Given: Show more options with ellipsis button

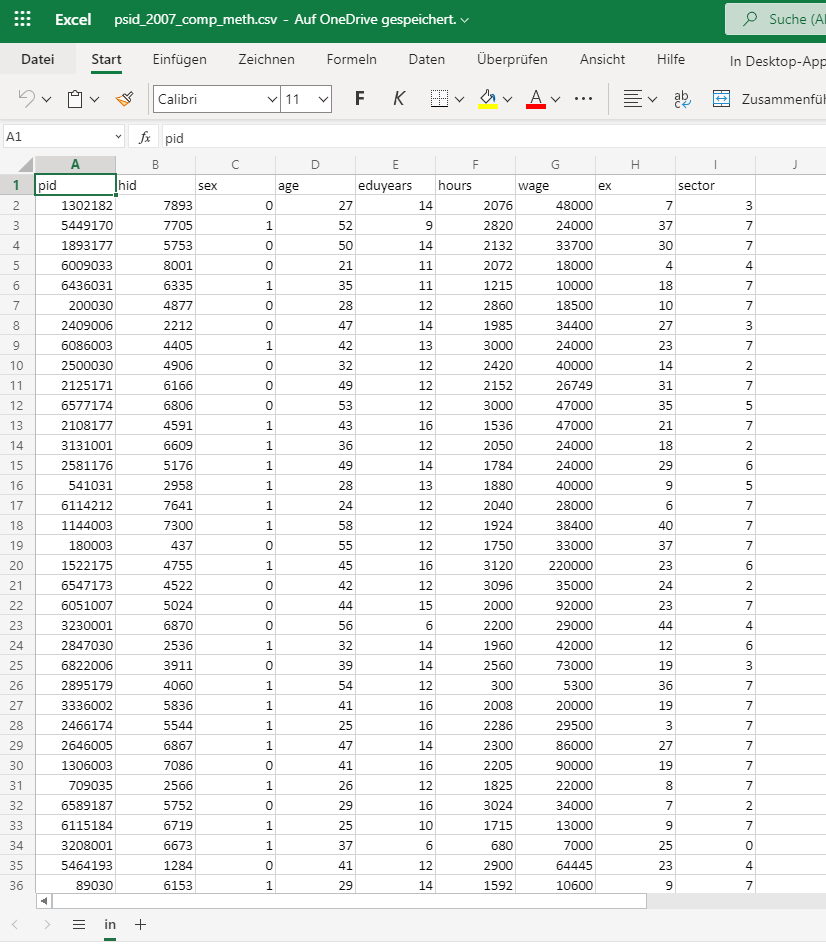Looking at the screenshot, I should click(x=585, y=99).
